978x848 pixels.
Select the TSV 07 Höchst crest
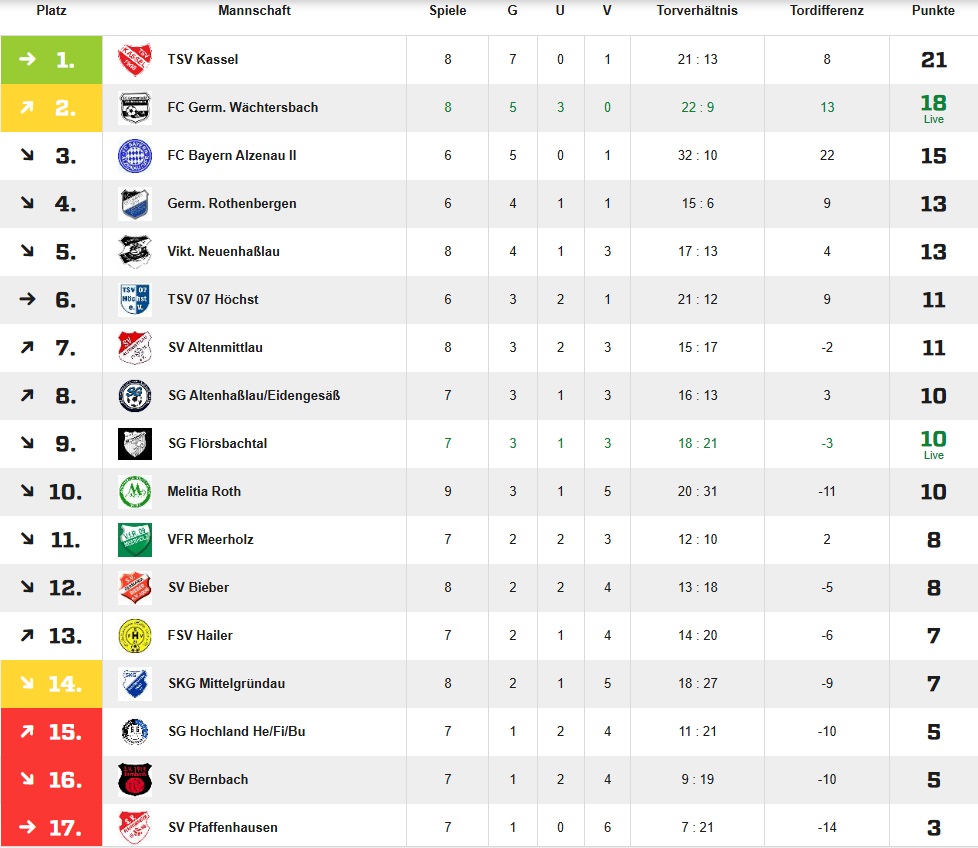pos(135,300)
